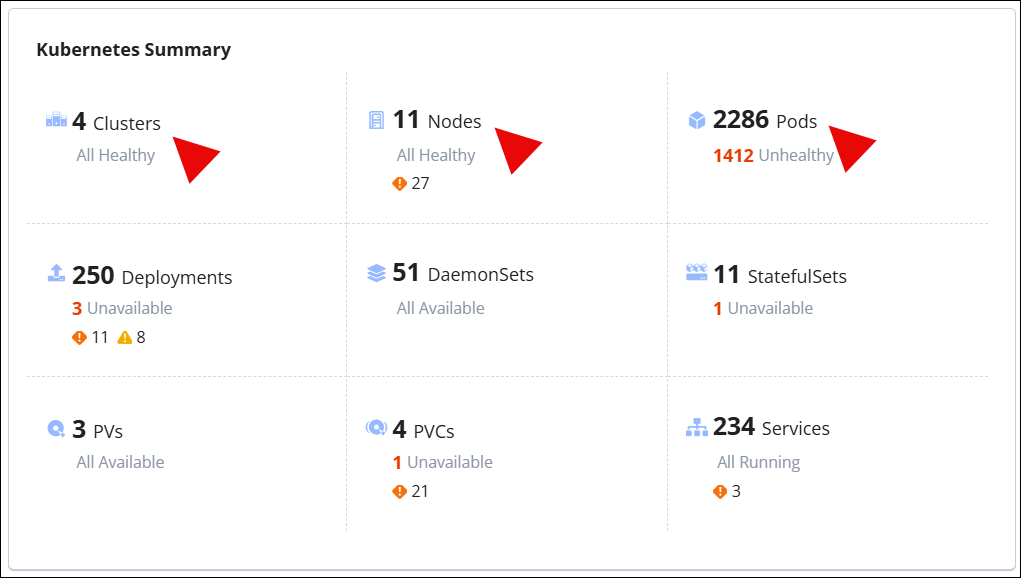Click the DaemonSets layers icon

point(376,273)
